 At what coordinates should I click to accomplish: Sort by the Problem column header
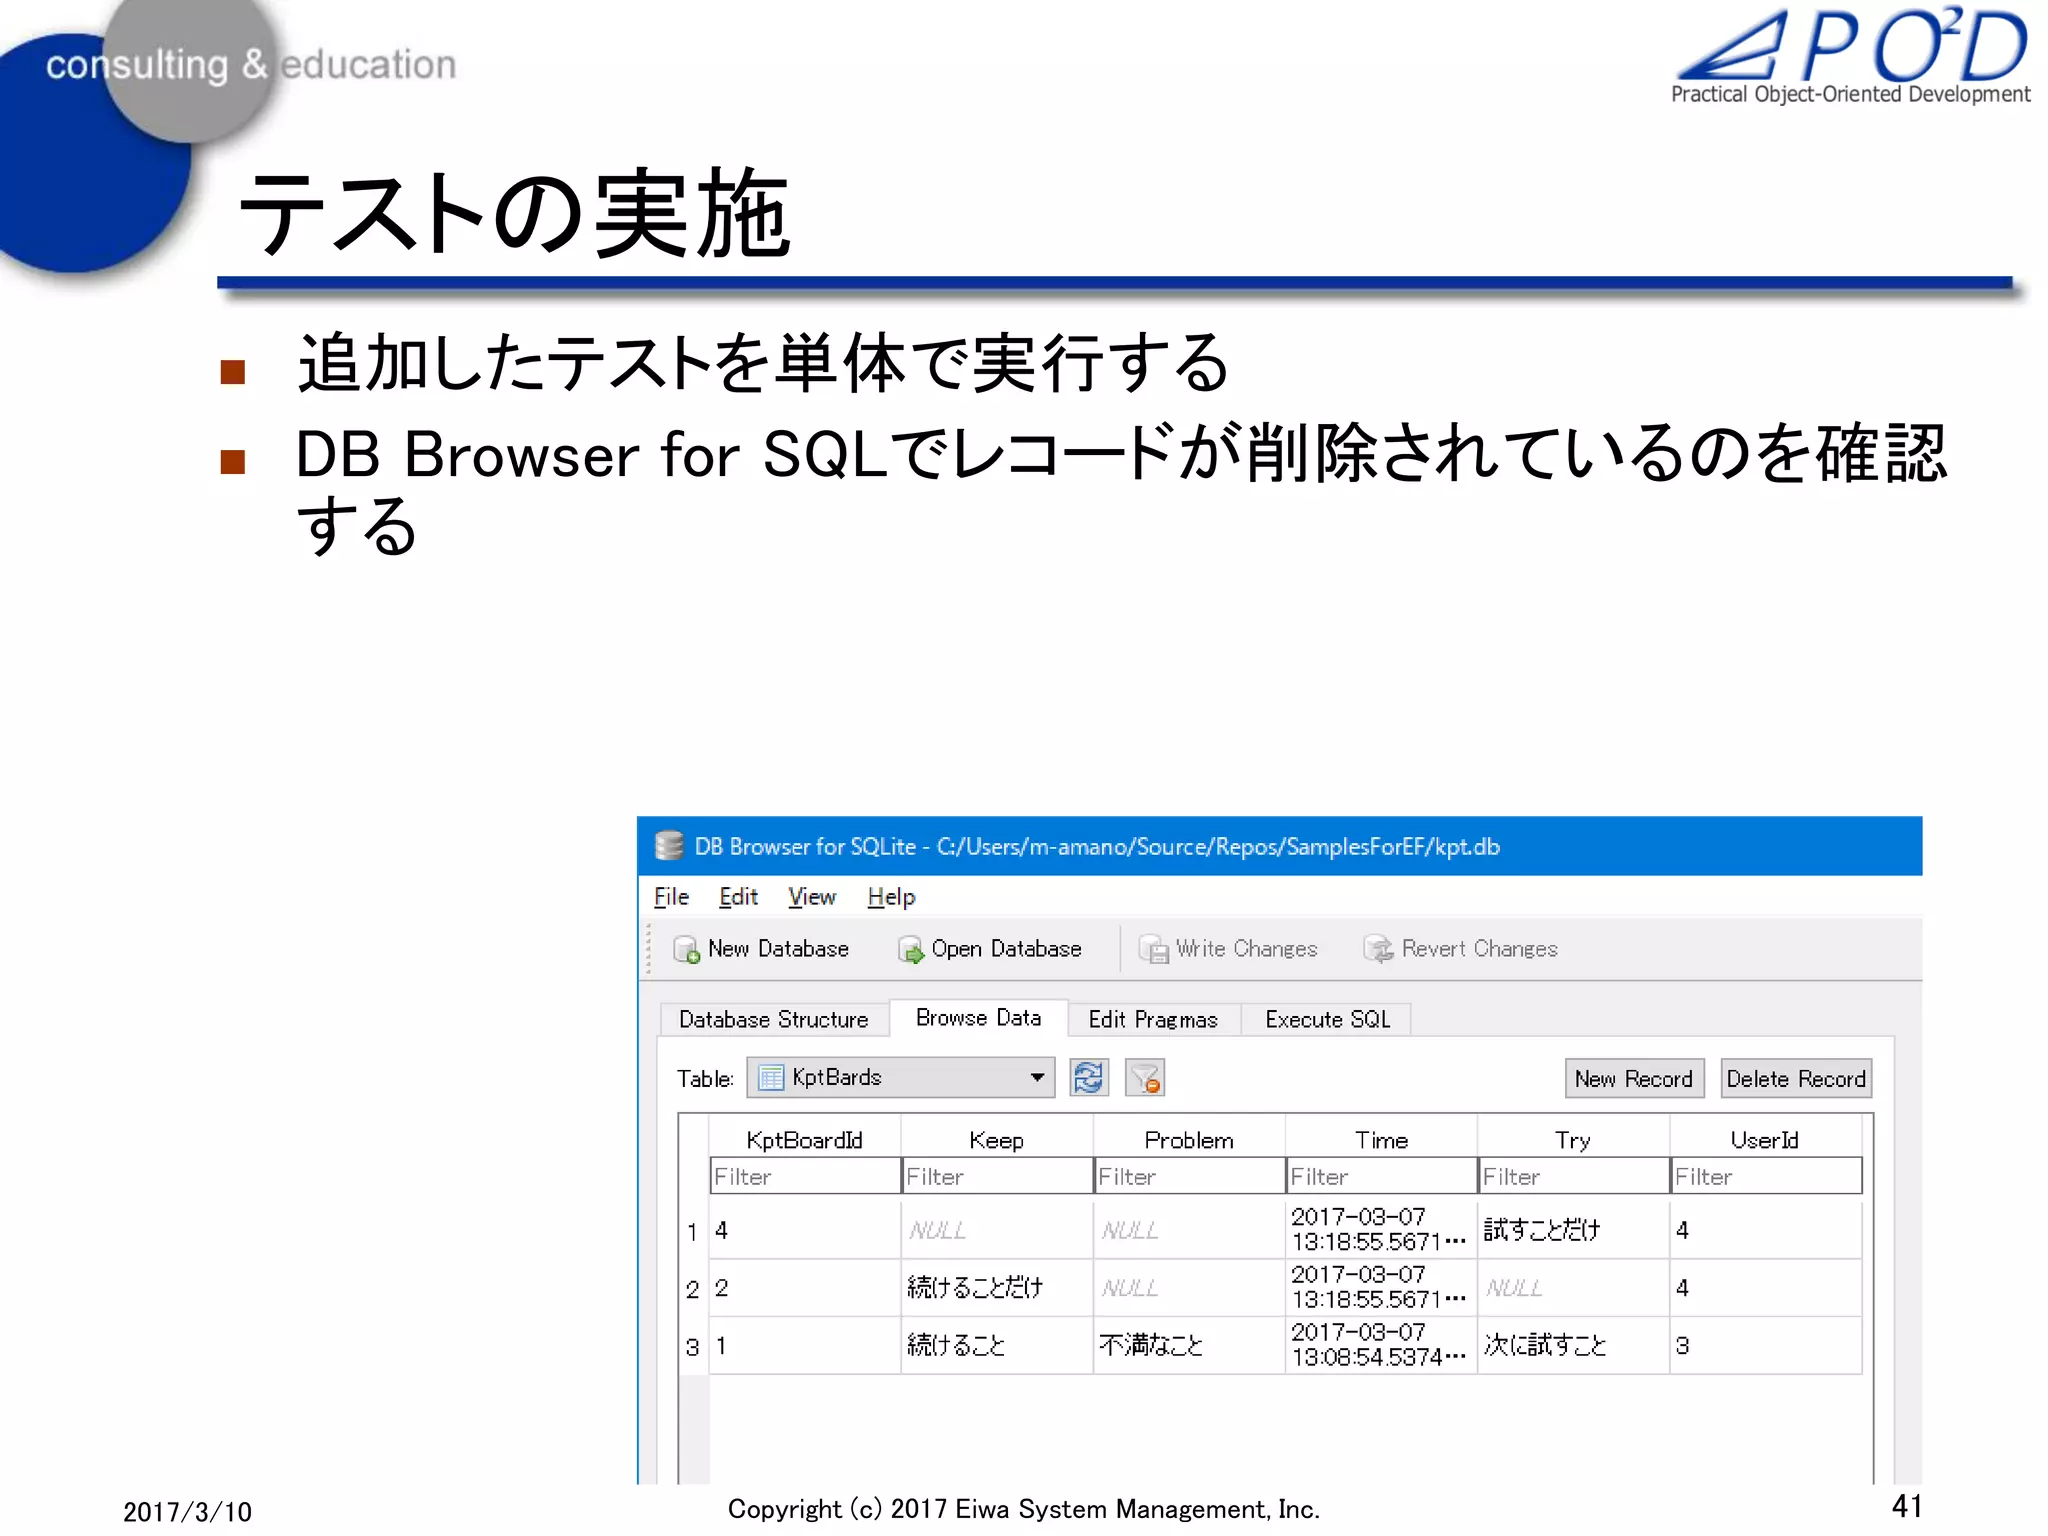(1189, 1139)
